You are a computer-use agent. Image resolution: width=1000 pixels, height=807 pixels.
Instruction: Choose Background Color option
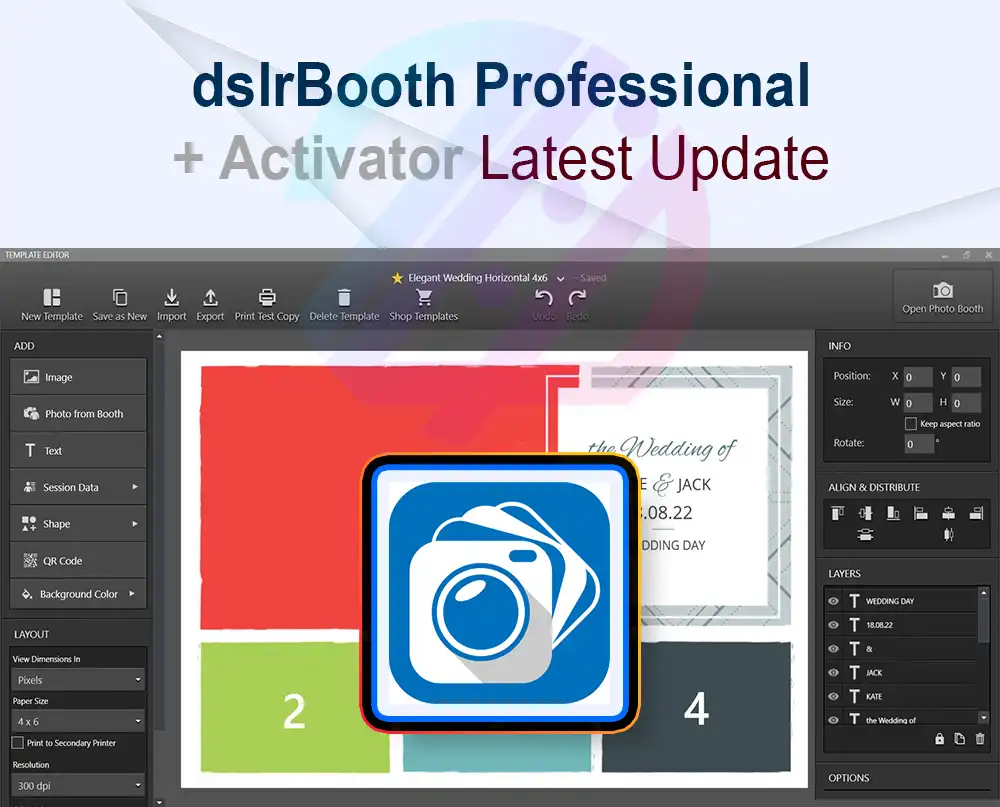[78, 594]
